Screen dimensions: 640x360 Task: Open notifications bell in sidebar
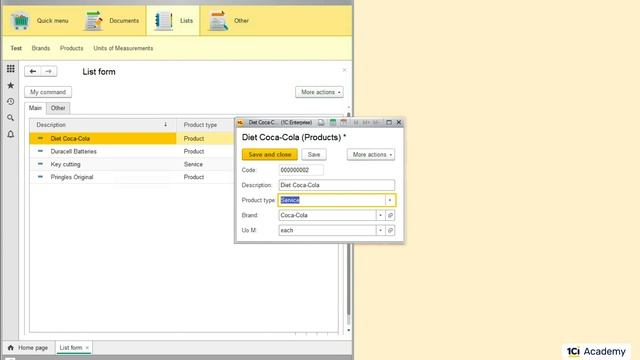[11, 134]
